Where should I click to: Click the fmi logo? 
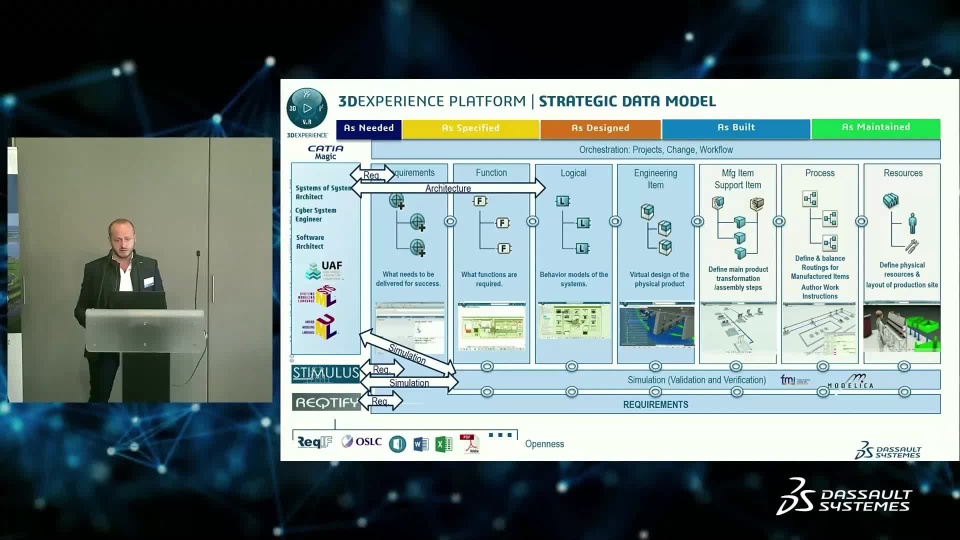coord(794,380)
